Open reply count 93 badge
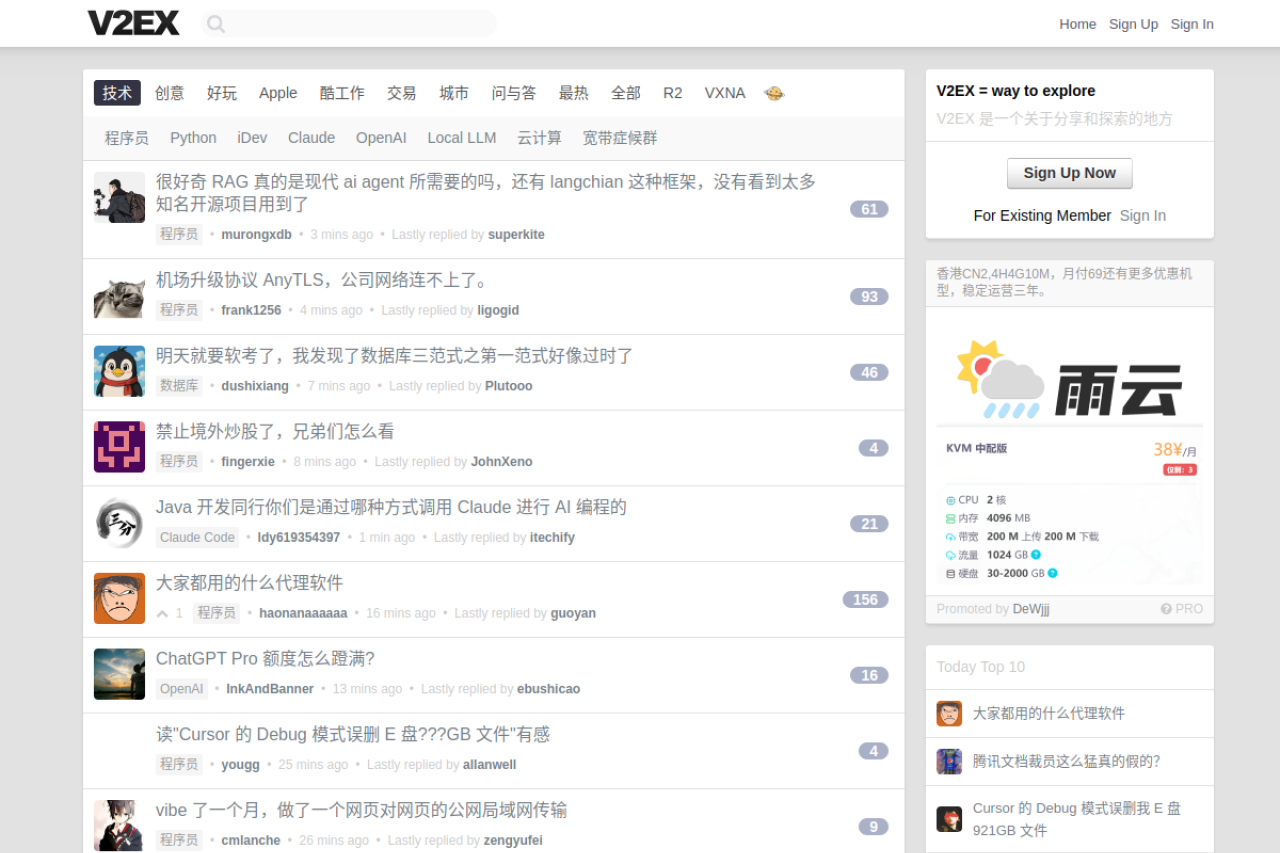The width and height of the screenshot is (1280, 853). click(x=869, y=296)
